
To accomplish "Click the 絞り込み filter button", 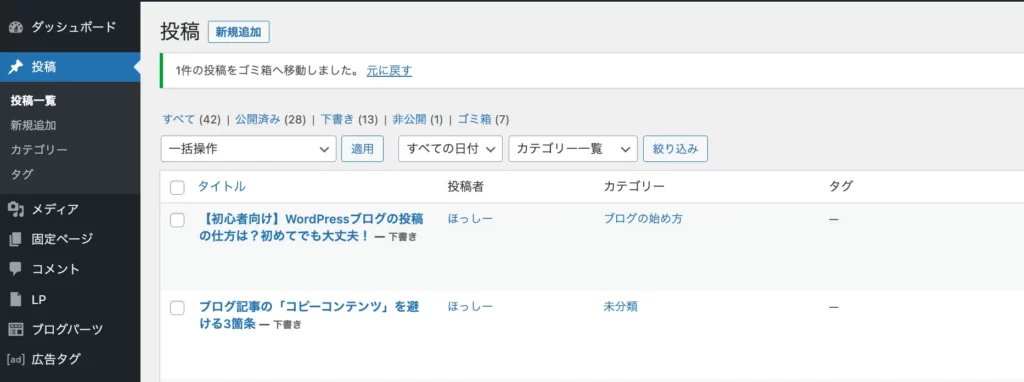I will point(675,149).
